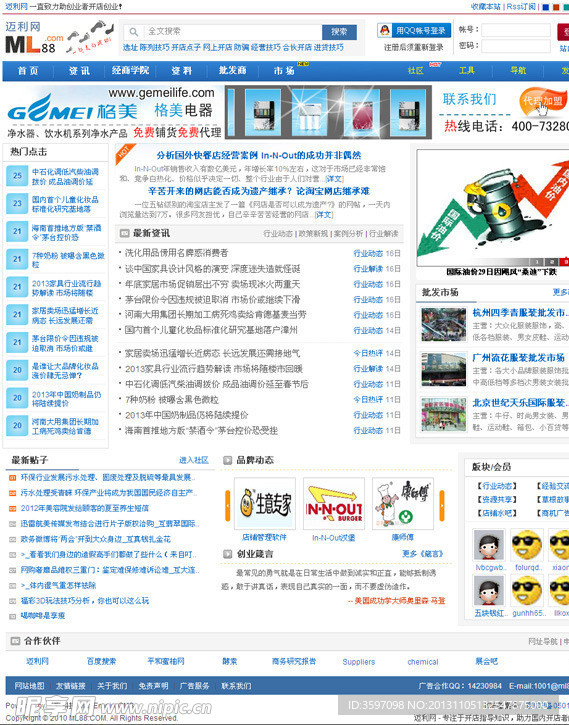Open the 批发商 navigation menu item
The height and width of the screenshot is (725, 569).
coord(232,71)
